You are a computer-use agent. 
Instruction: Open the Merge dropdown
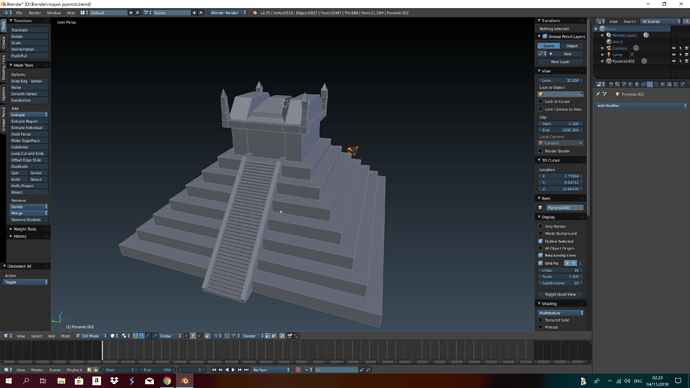29,213
